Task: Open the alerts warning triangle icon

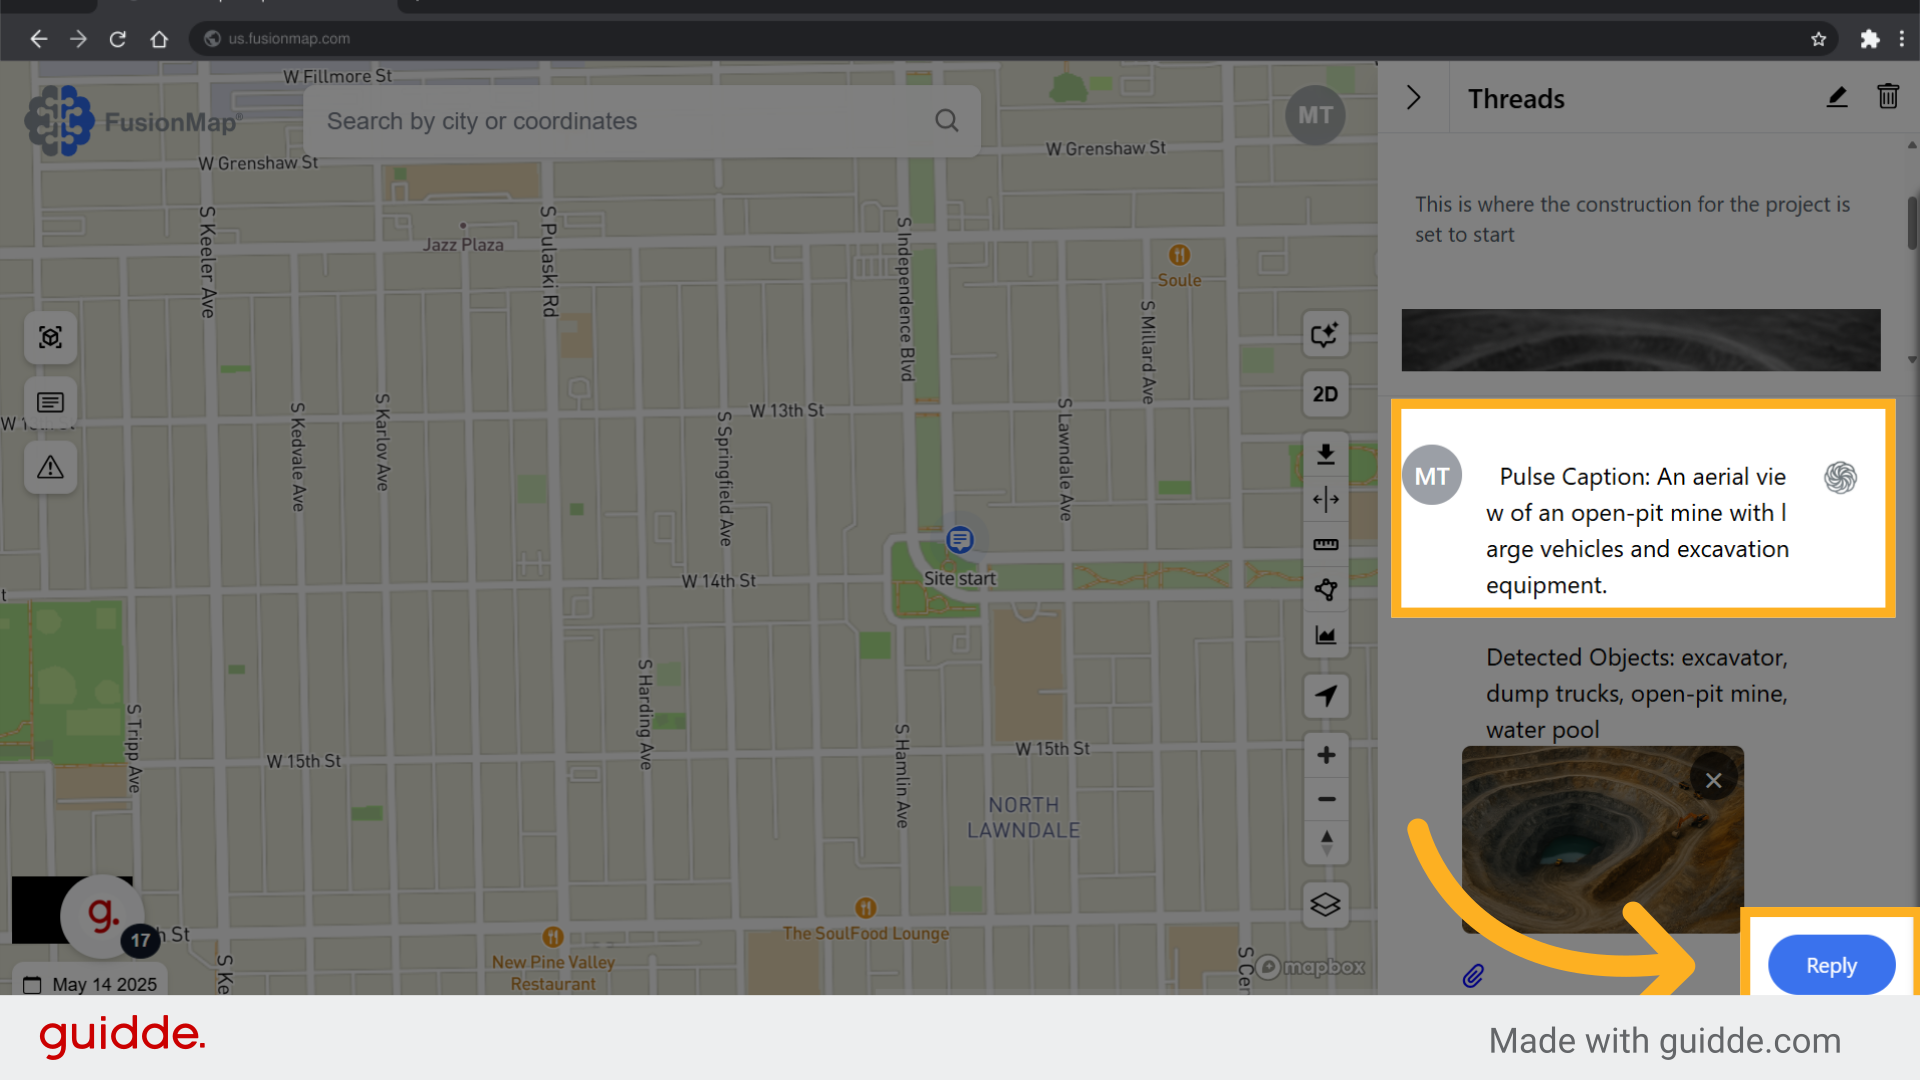Action: coord(50,467)
